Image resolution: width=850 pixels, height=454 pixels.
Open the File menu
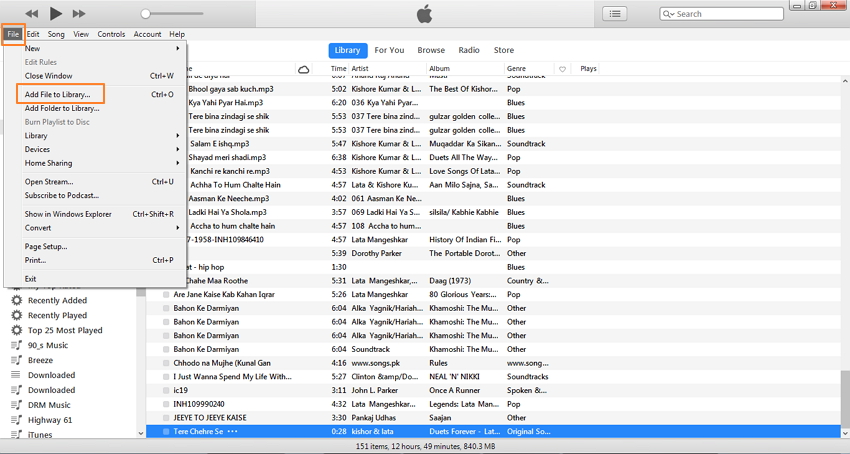[x=13, y=34]
